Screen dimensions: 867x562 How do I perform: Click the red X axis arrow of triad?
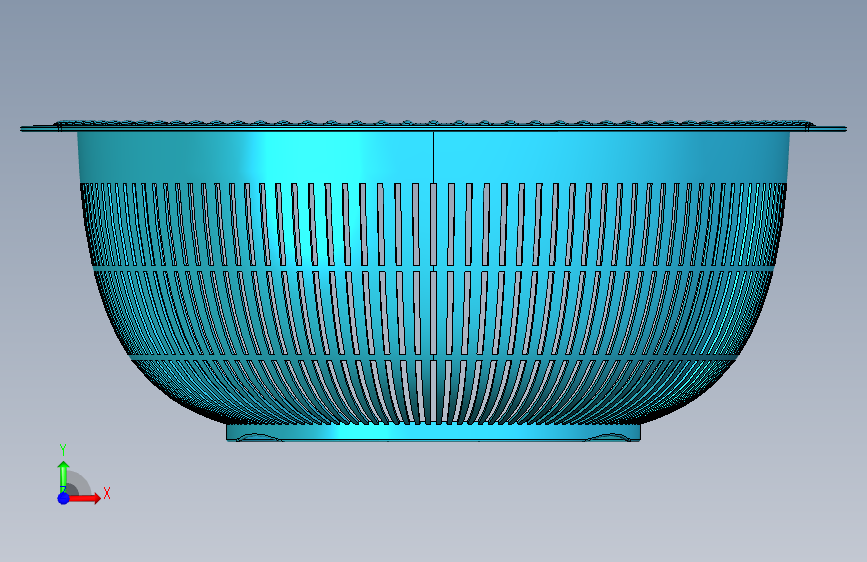(x=85, y=498)
